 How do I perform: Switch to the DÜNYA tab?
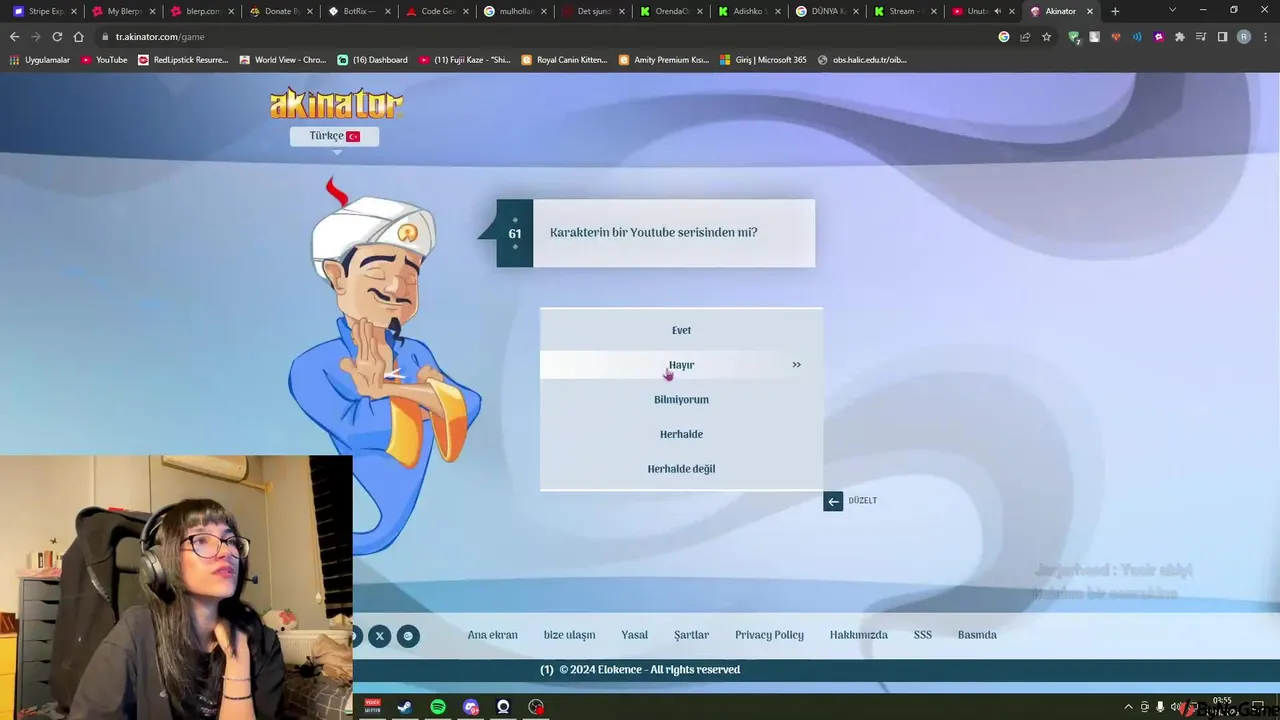point(825,11)
